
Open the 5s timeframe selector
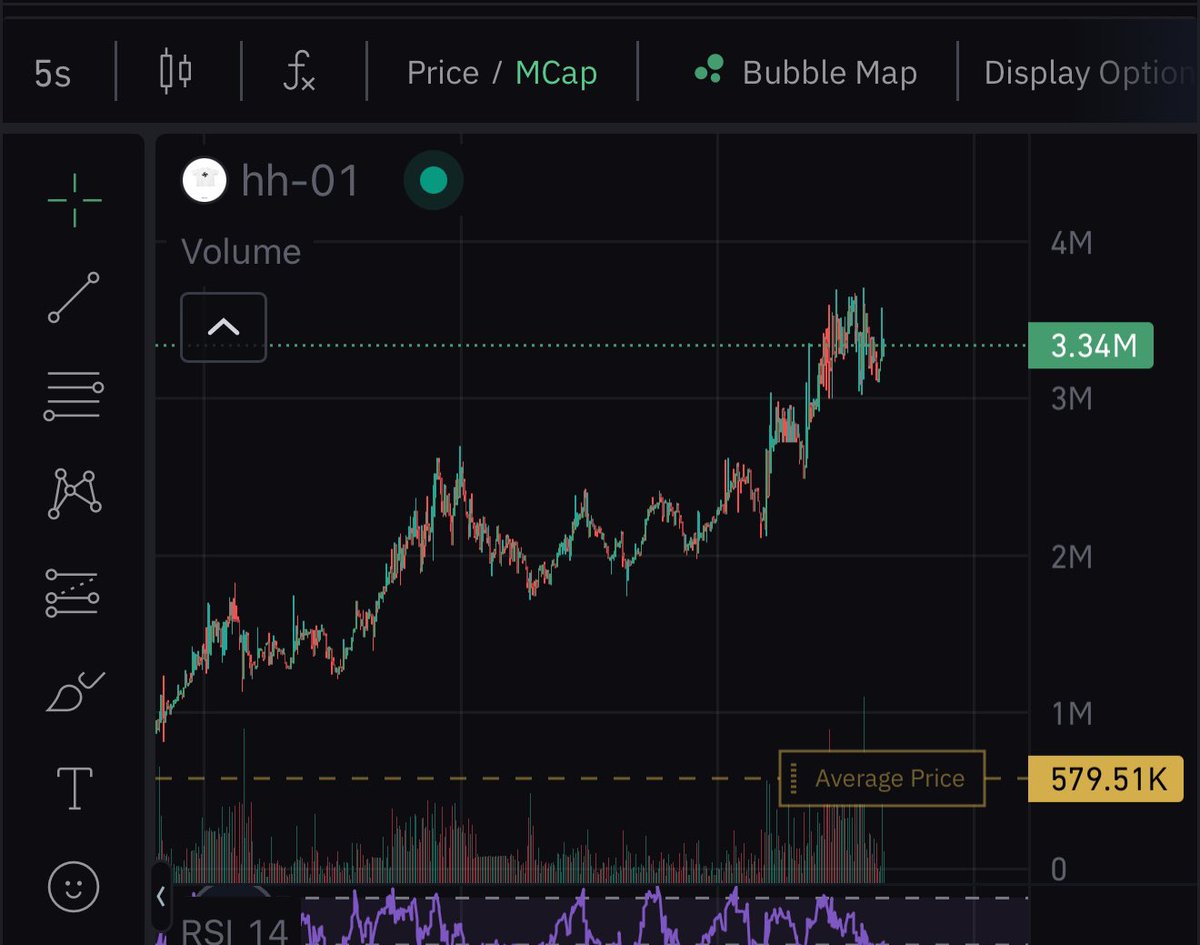click(53, 73)
